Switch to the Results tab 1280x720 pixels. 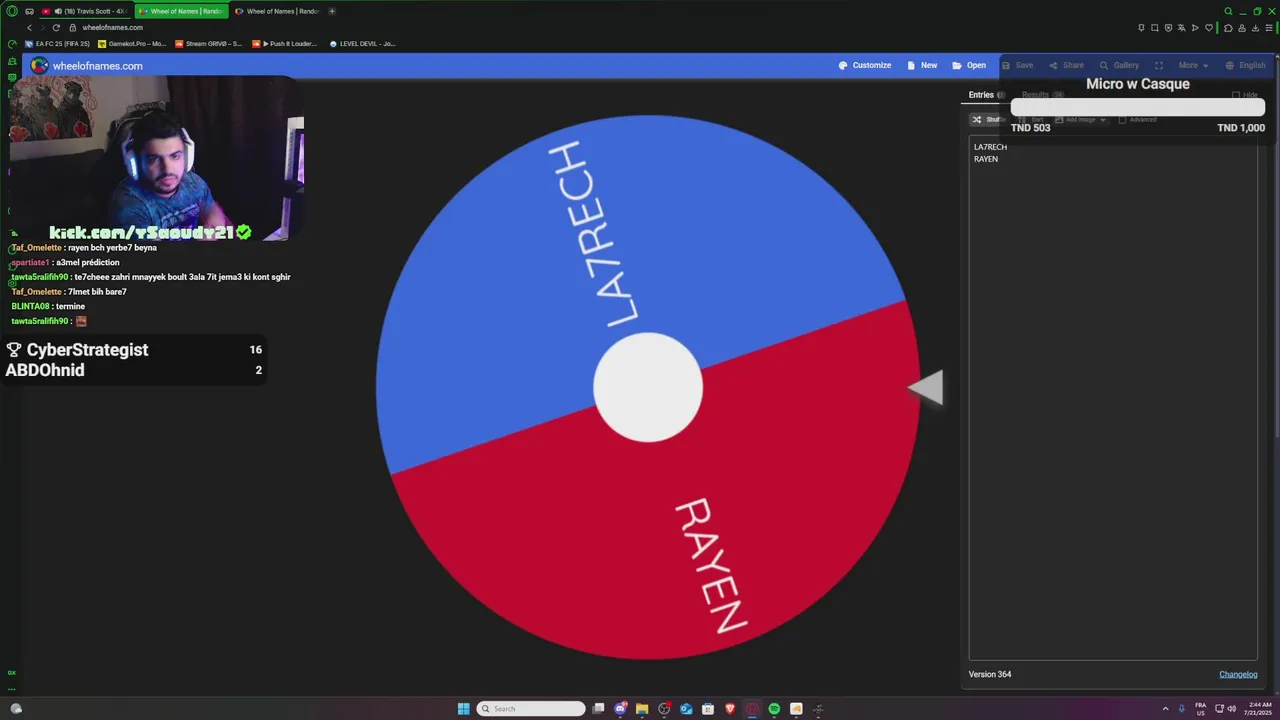click(1042, 95)
